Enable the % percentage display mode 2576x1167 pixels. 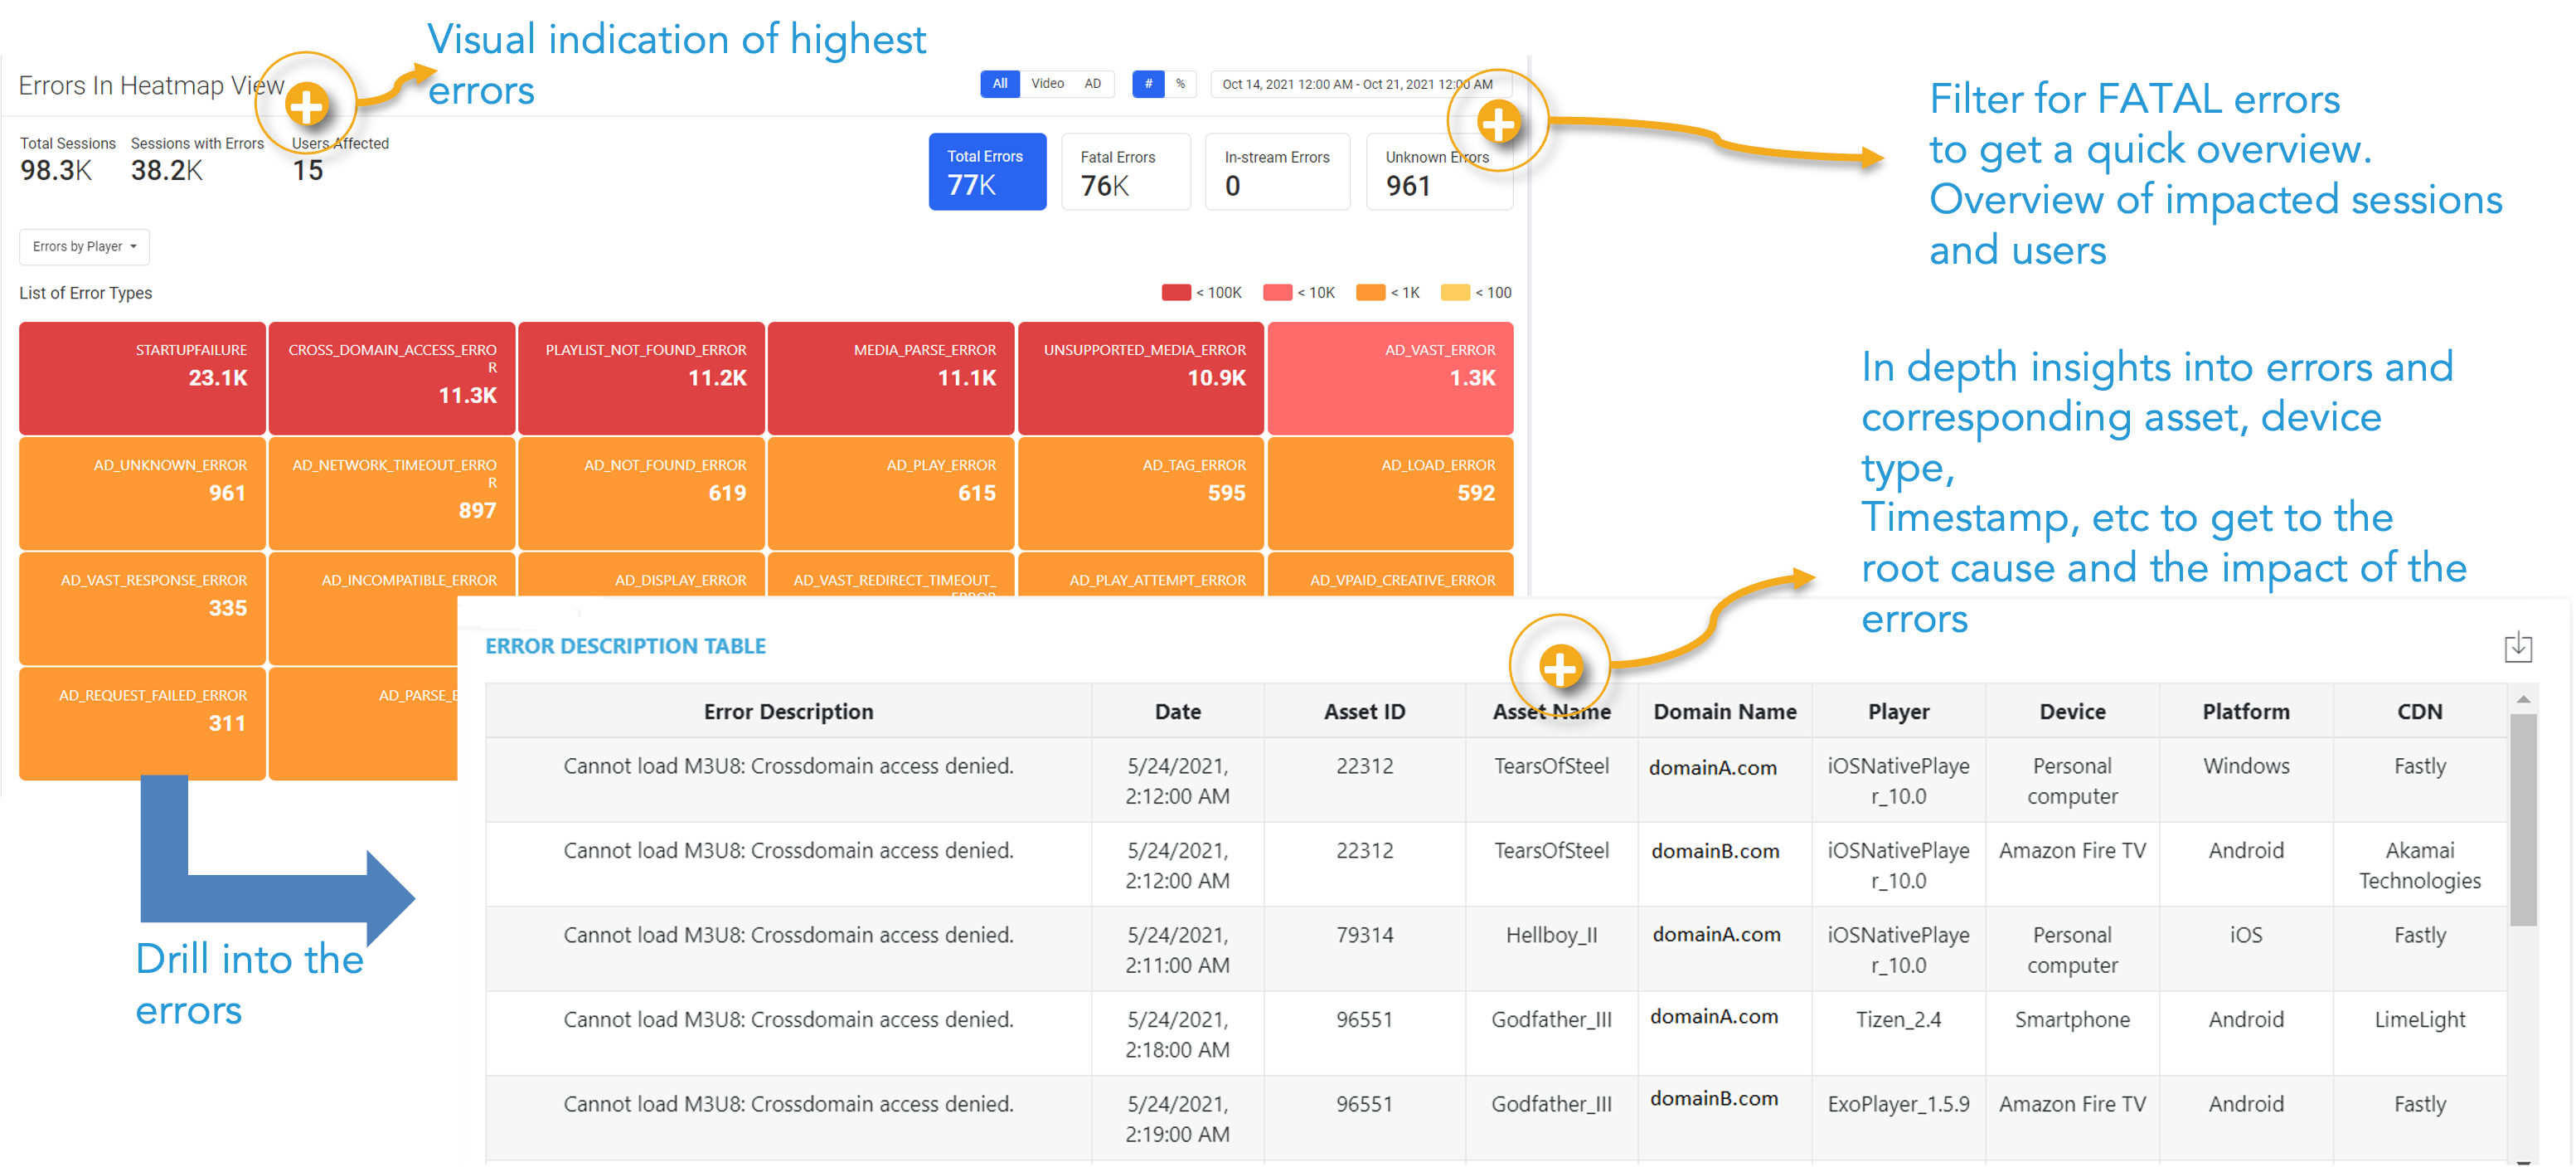pyautogui.click(x=1180, y=84)
